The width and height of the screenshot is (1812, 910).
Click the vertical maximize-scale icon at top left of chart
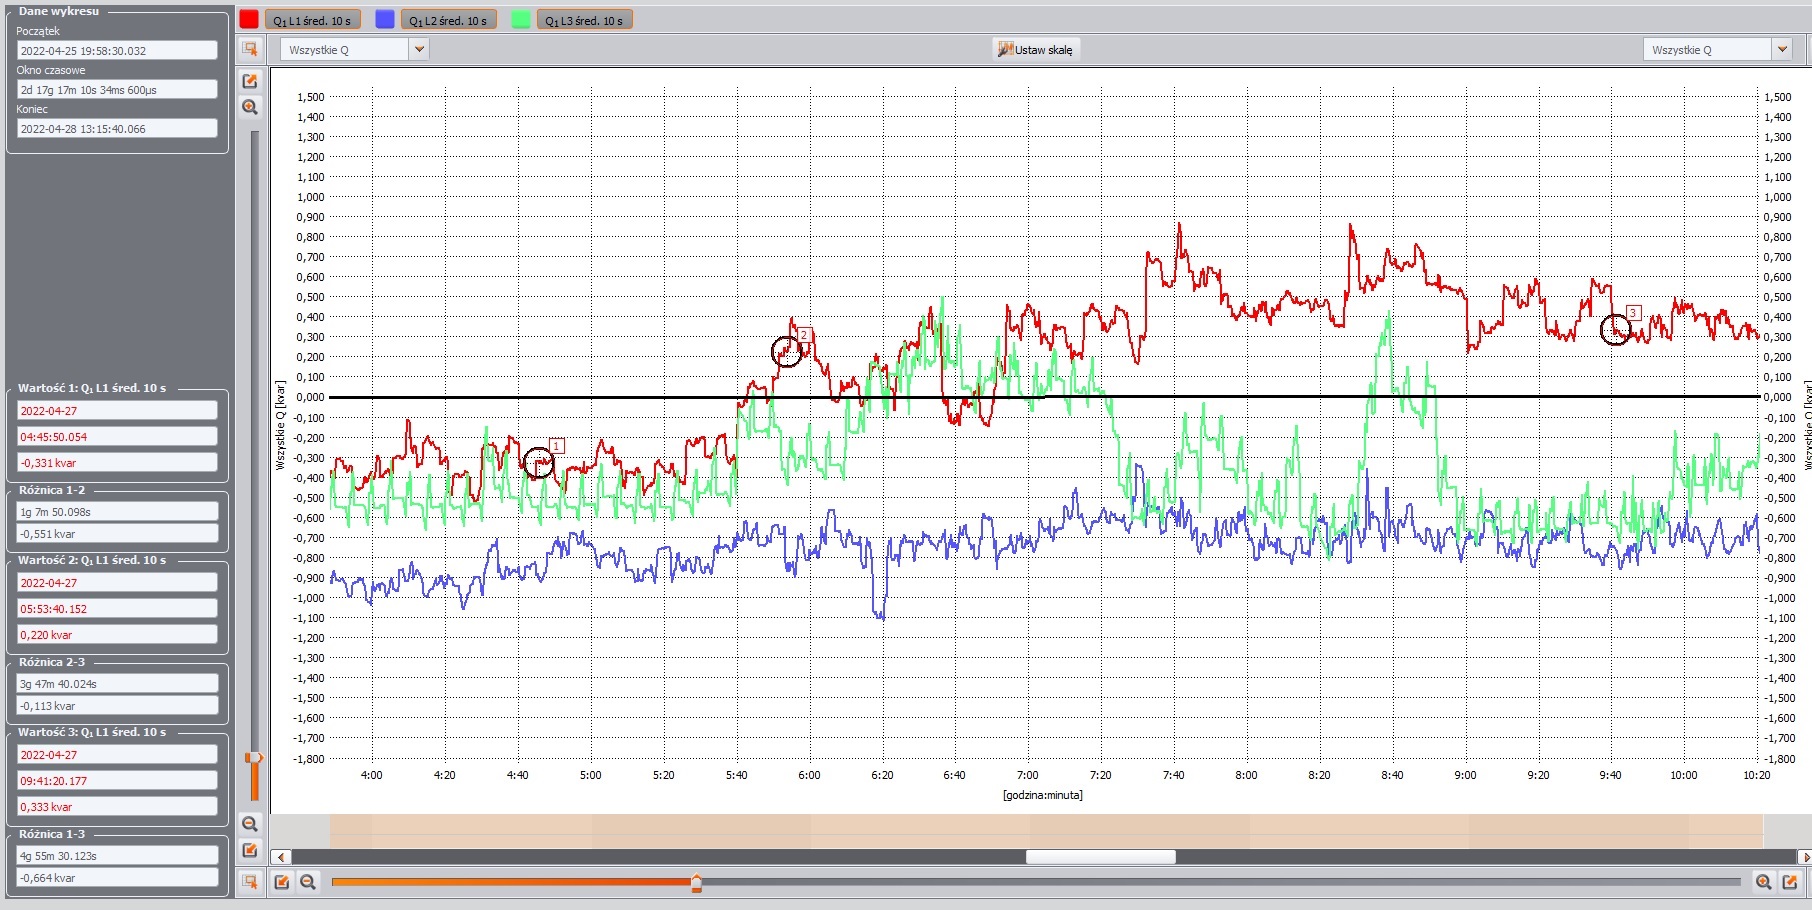point(250,81)
